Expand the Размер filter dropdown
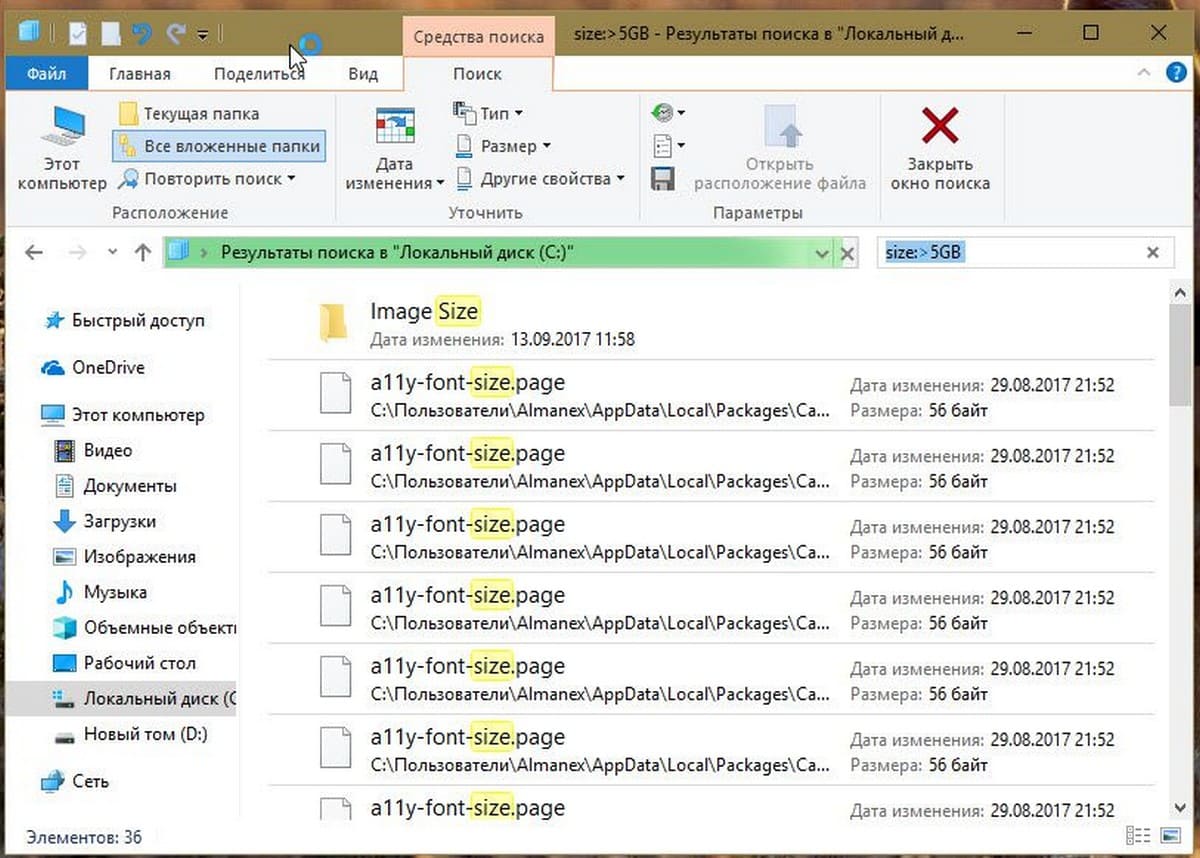This screenshot has width=1200, height=858. coord(503,146)
